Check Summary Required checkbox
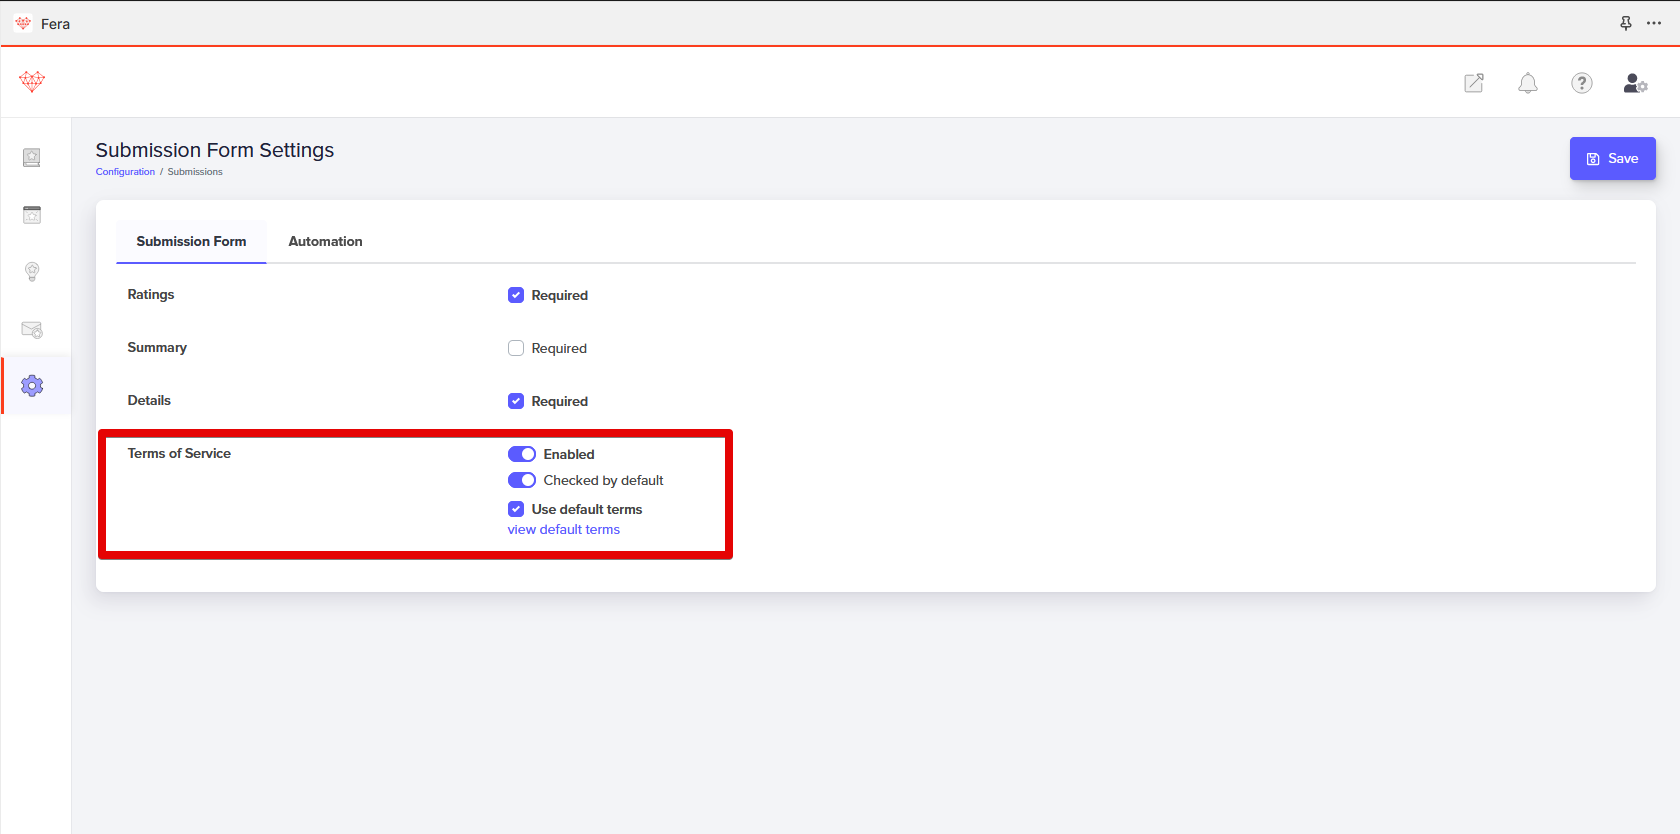 click(x=516, y=348)
